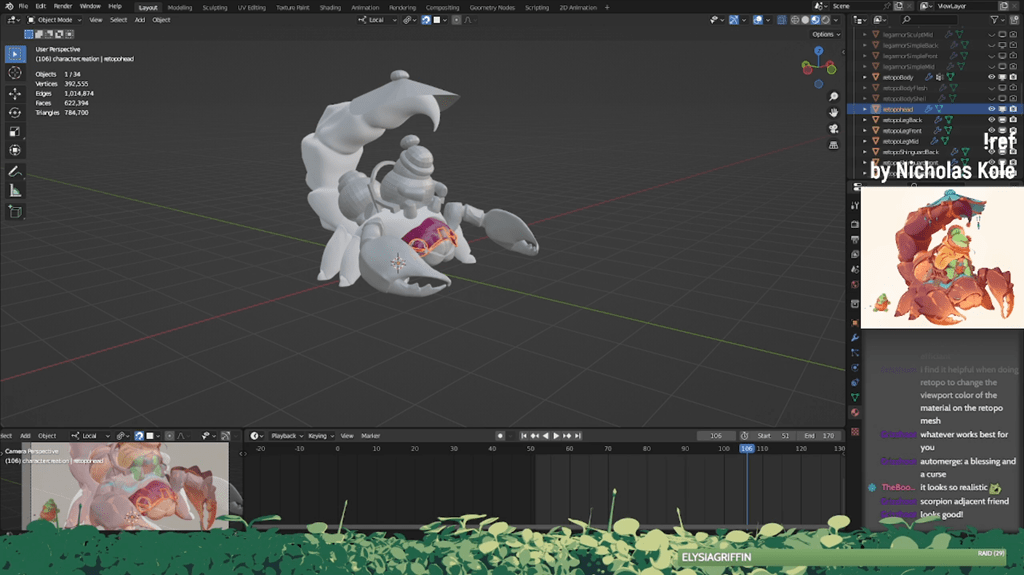Viewport: 1024px width, 575px height.
Task: Click the new scene icon beside Scene field
Action: point(899,6)
